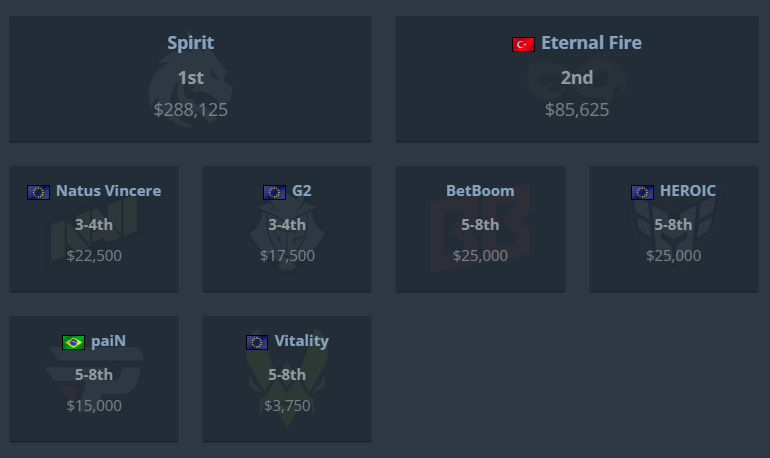770x458 pixels.
Task: Click Vitality's $3,750 prize amount
Action: tap(287, 406)
